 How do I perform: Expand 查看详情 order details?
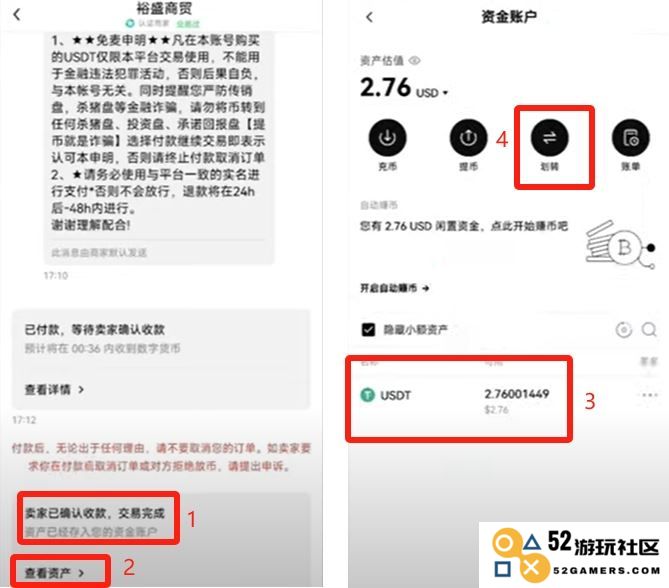pyautogui.click(x=54, y=390)
